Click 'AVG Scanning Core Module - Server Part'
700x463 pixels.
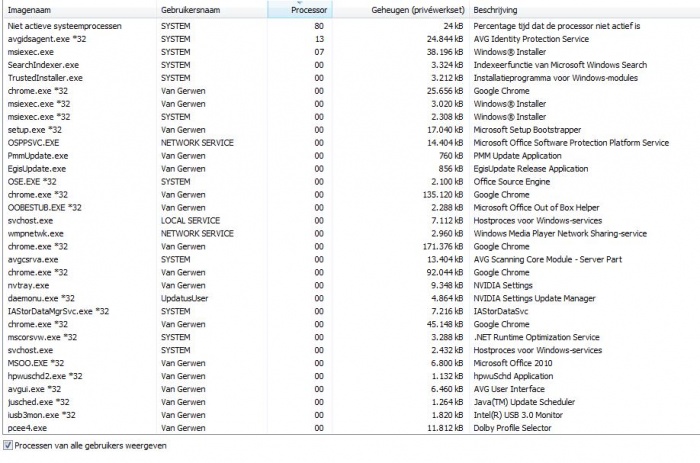click(547, 259)
